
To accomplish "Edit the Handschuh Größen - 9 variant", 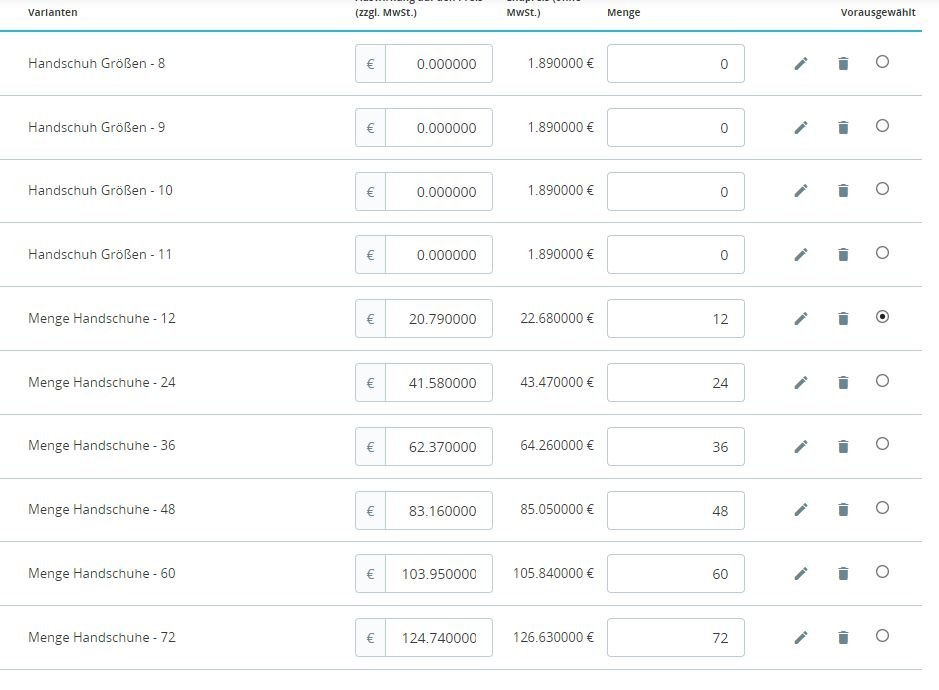I will pos(801,128).
